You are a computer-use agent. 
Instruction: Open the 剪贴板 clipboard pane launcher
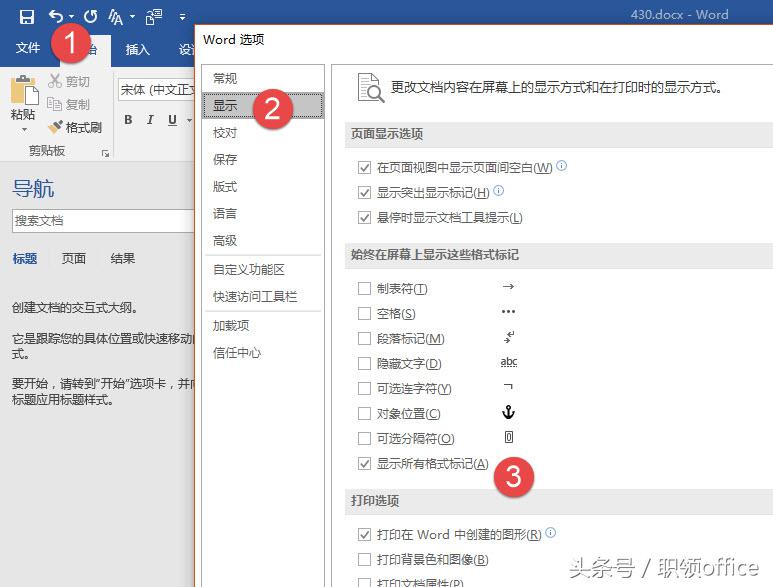pyautogui.click(x=105, y=153)
